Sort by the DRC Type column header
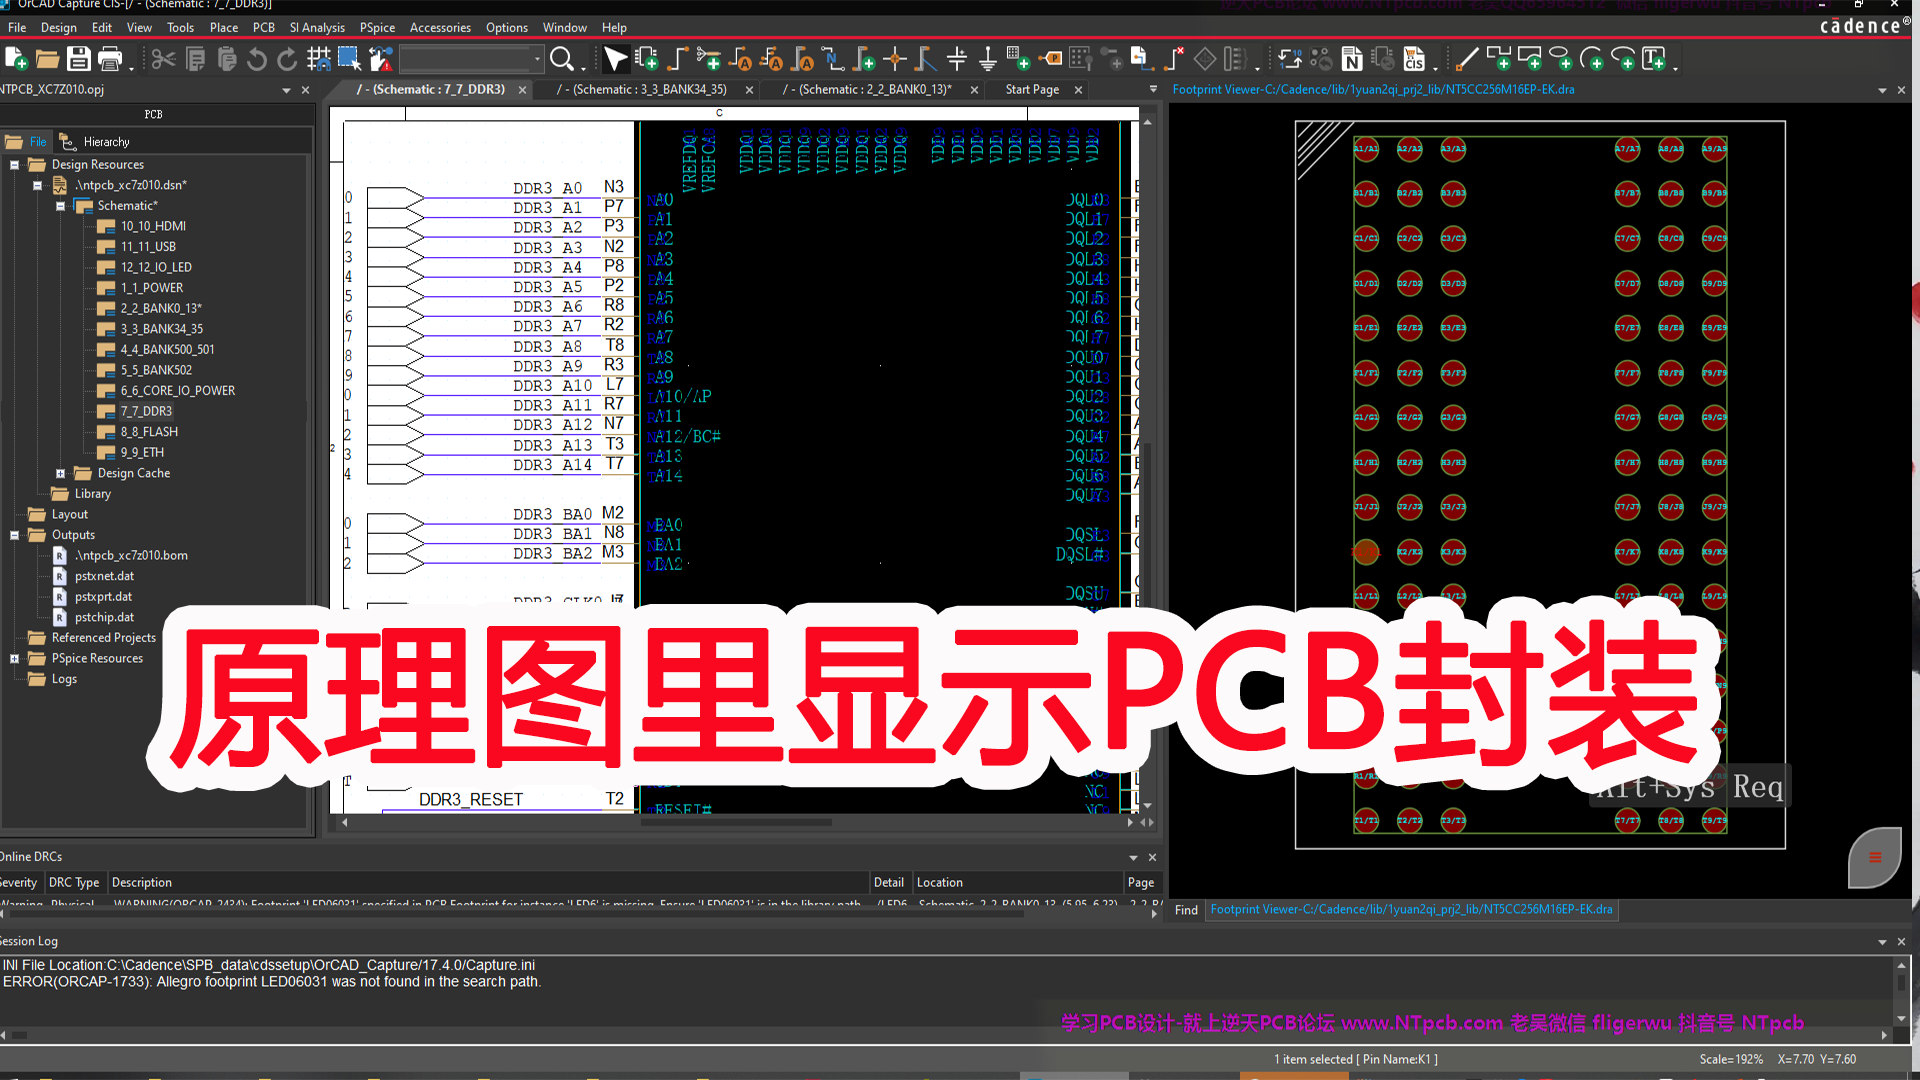This screenshot has height=1080, width=1920. (x=74, y=883)
